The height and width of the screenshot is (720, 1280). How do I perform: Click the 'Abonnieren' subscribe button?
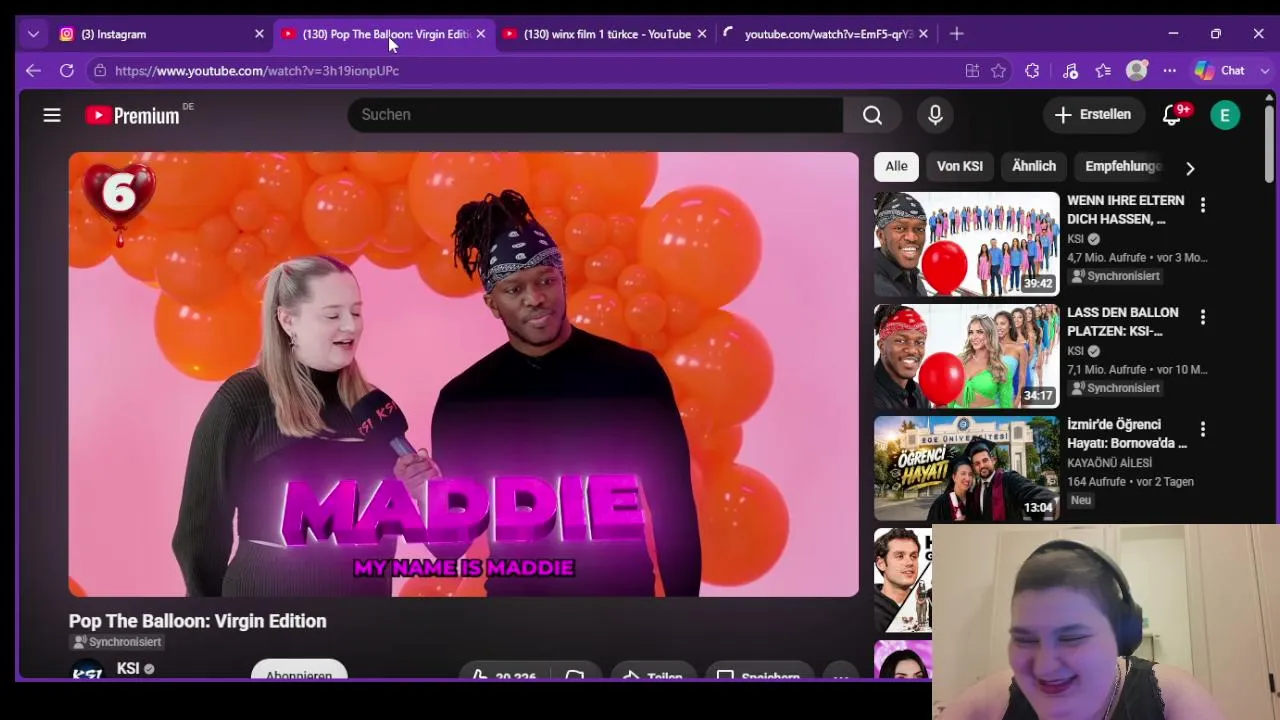(298, 671)
